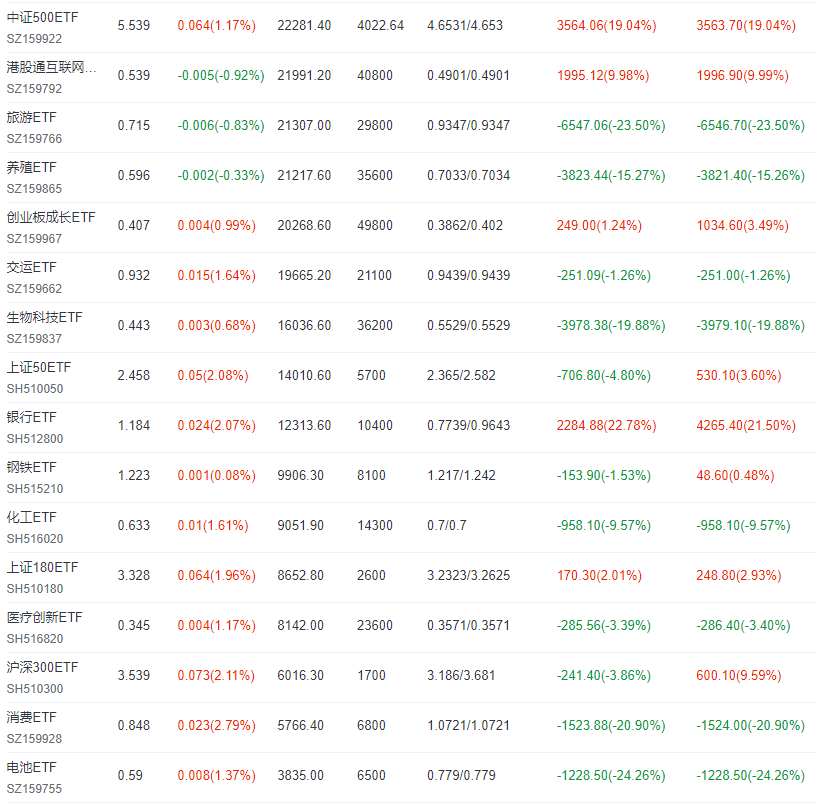Viewport: 817px width, 804px height.
Task: Click profit value 248.80(2.93%)
Action: click(739, 576)
